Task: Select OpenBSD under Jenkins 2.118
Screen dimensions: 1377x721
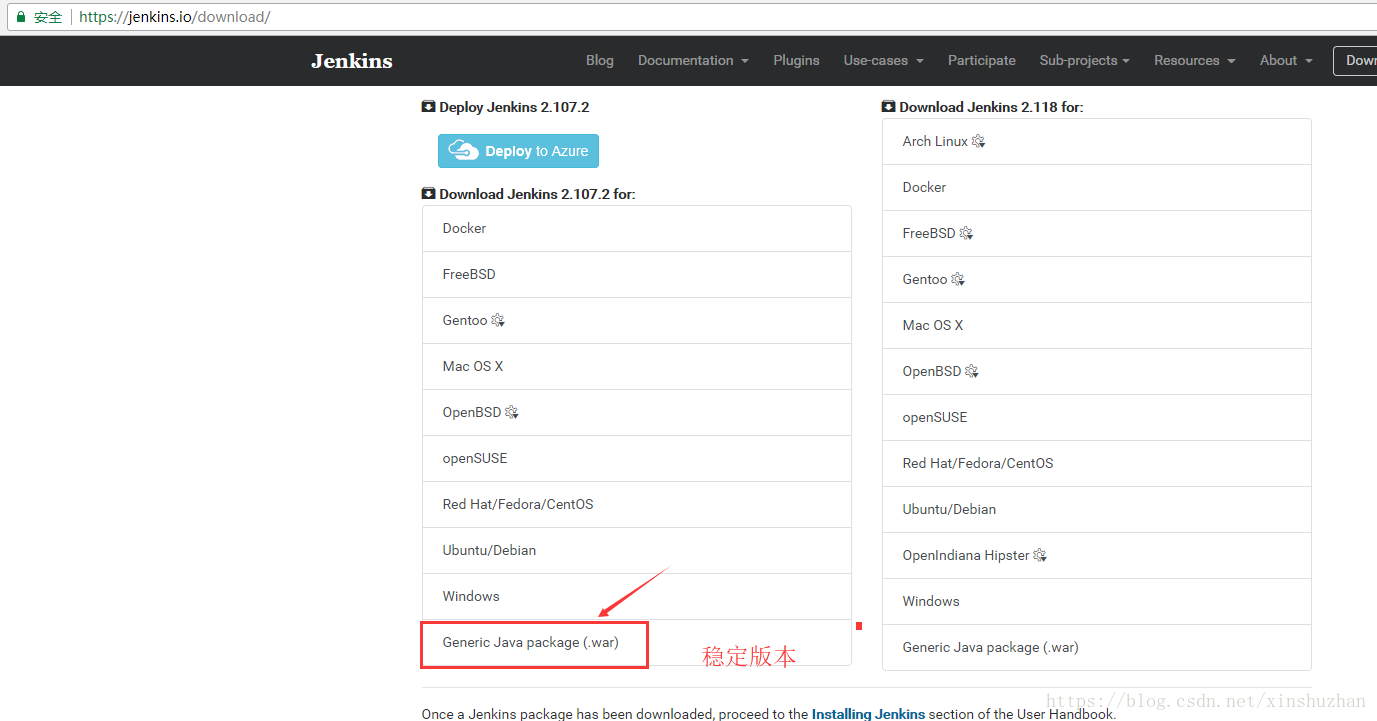Action: coord(1097,372)
